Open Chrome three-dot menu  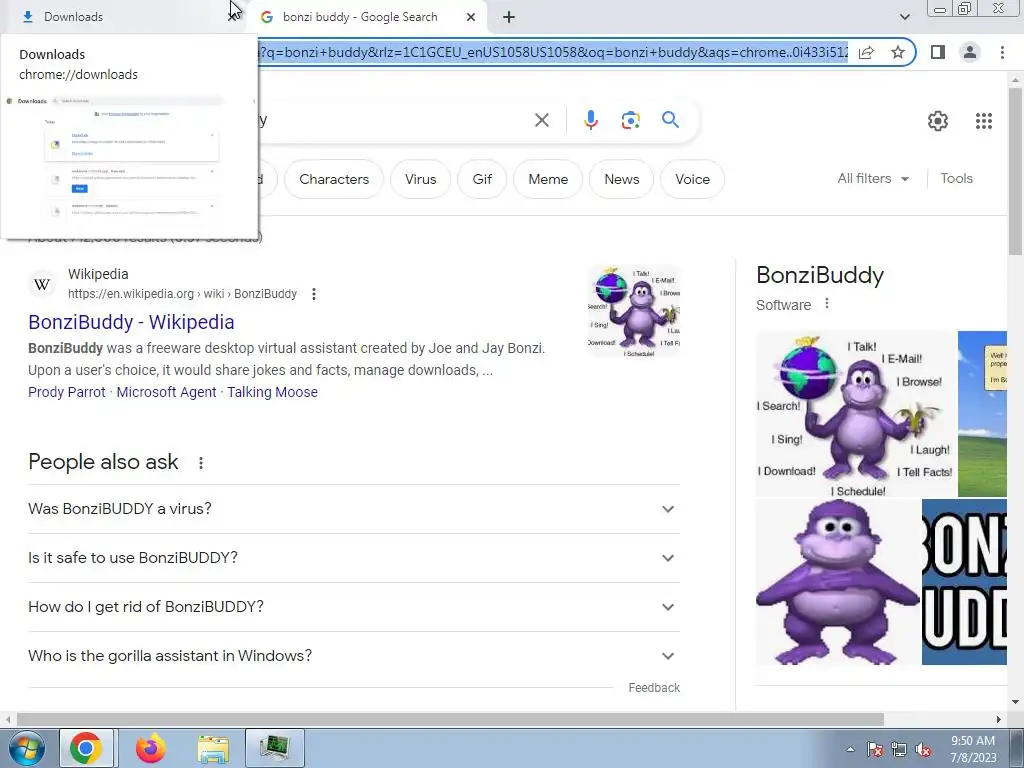(x=1002, y=52)
